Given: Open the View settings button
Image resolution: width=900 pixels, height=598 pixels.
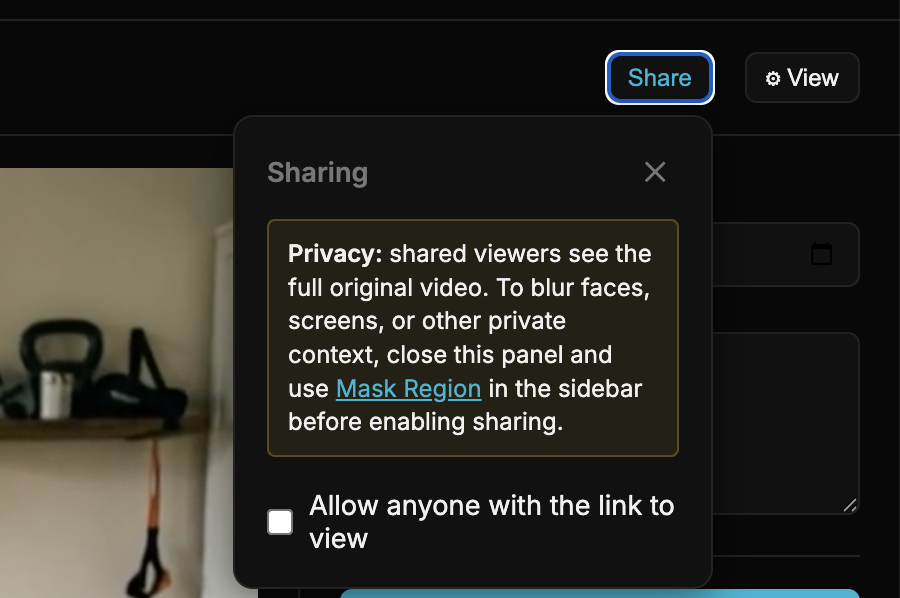Looking at the screenshot, I should coord(802,77).
